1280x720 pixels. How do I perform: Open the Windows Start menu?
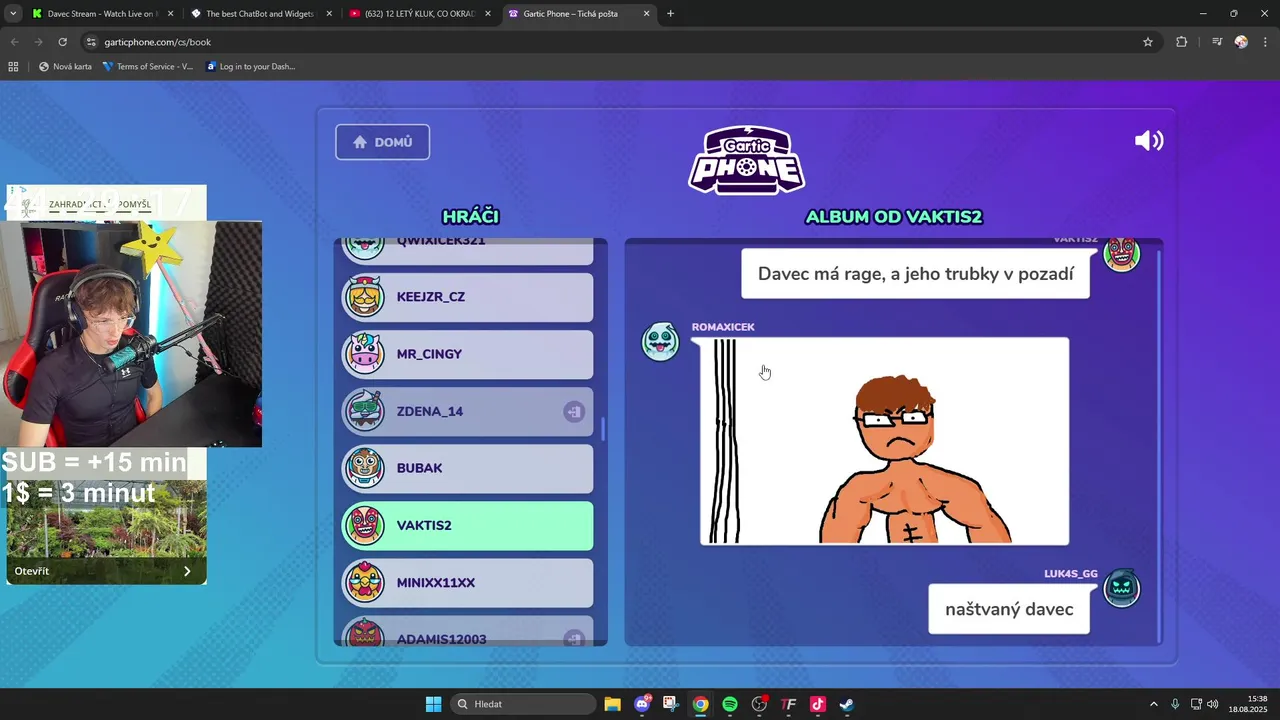[x=433, y=704]
